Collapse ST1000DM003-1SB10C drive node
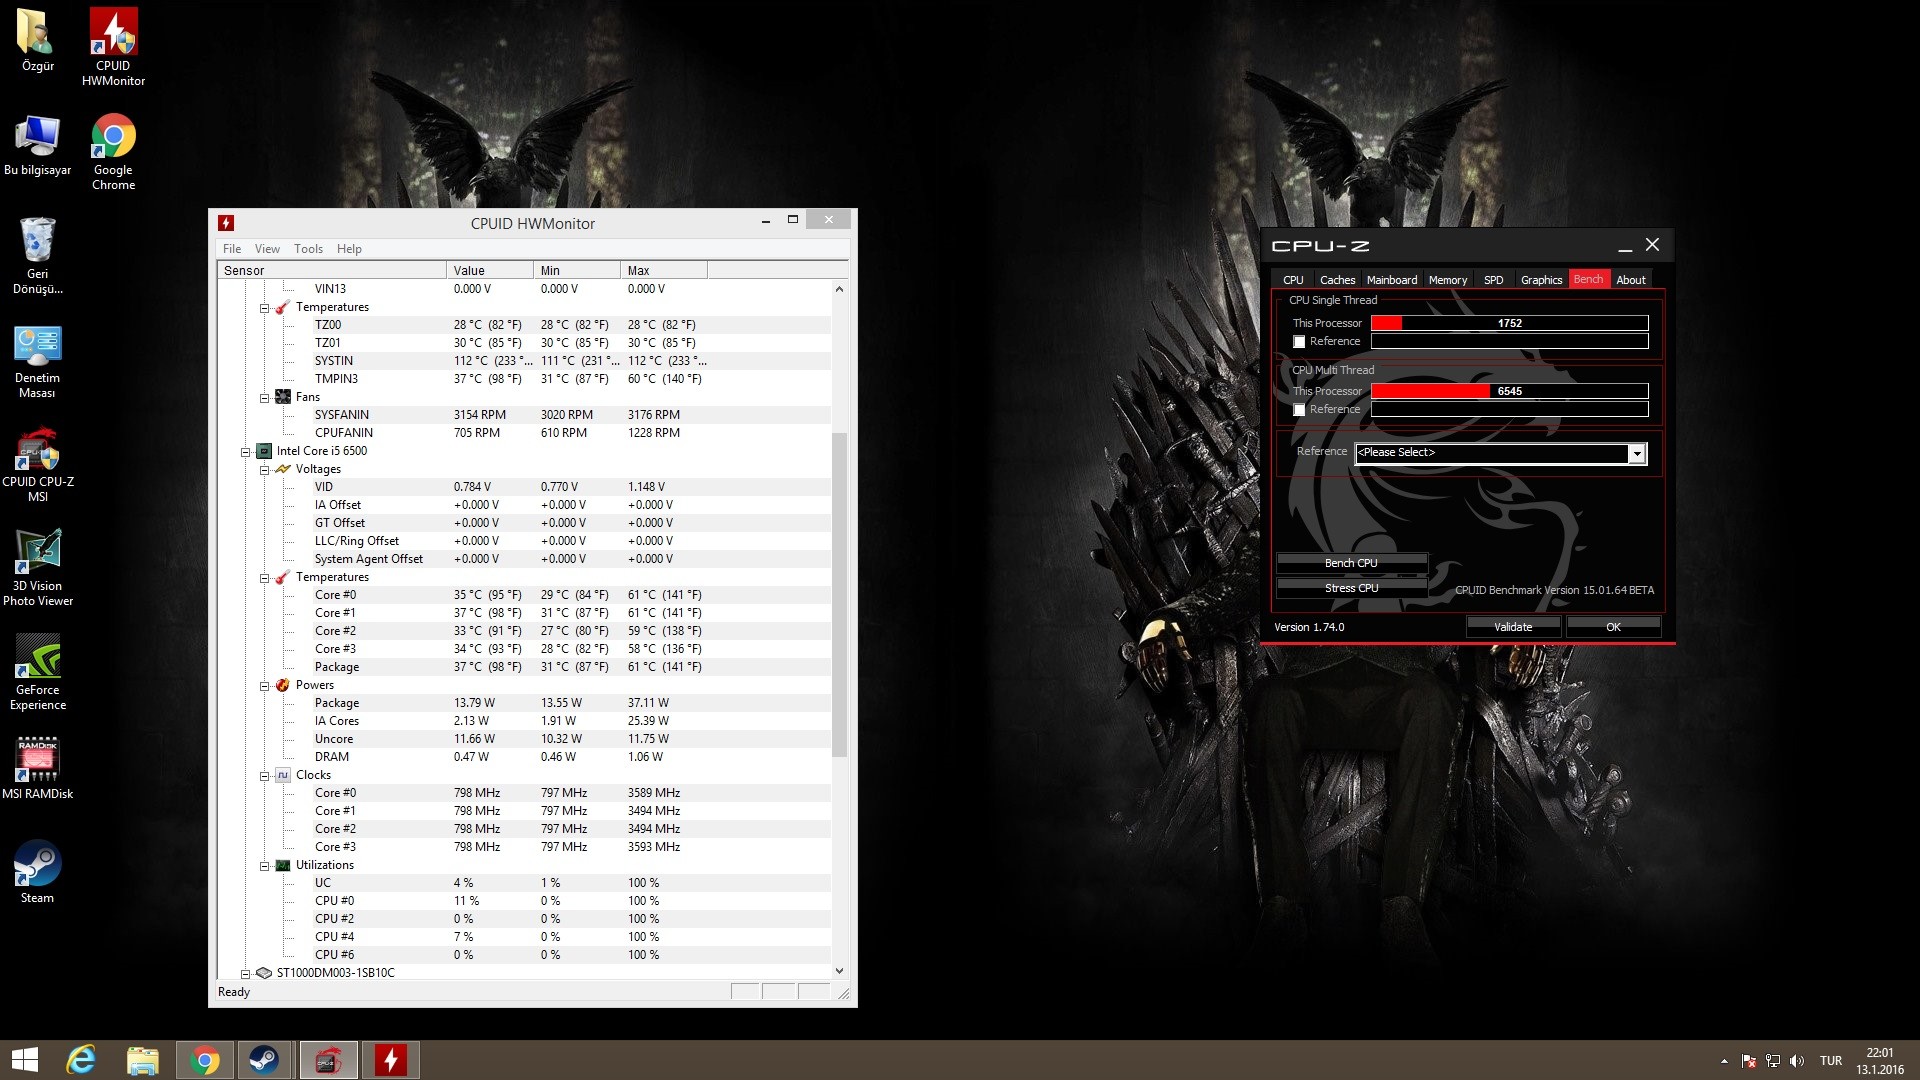 tap(245, 974)
